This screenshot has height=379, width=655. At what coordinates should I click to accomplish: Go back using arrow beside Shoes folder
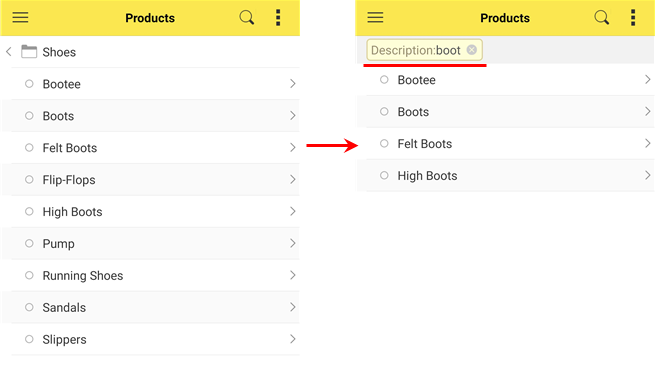(x=9, y=52)
